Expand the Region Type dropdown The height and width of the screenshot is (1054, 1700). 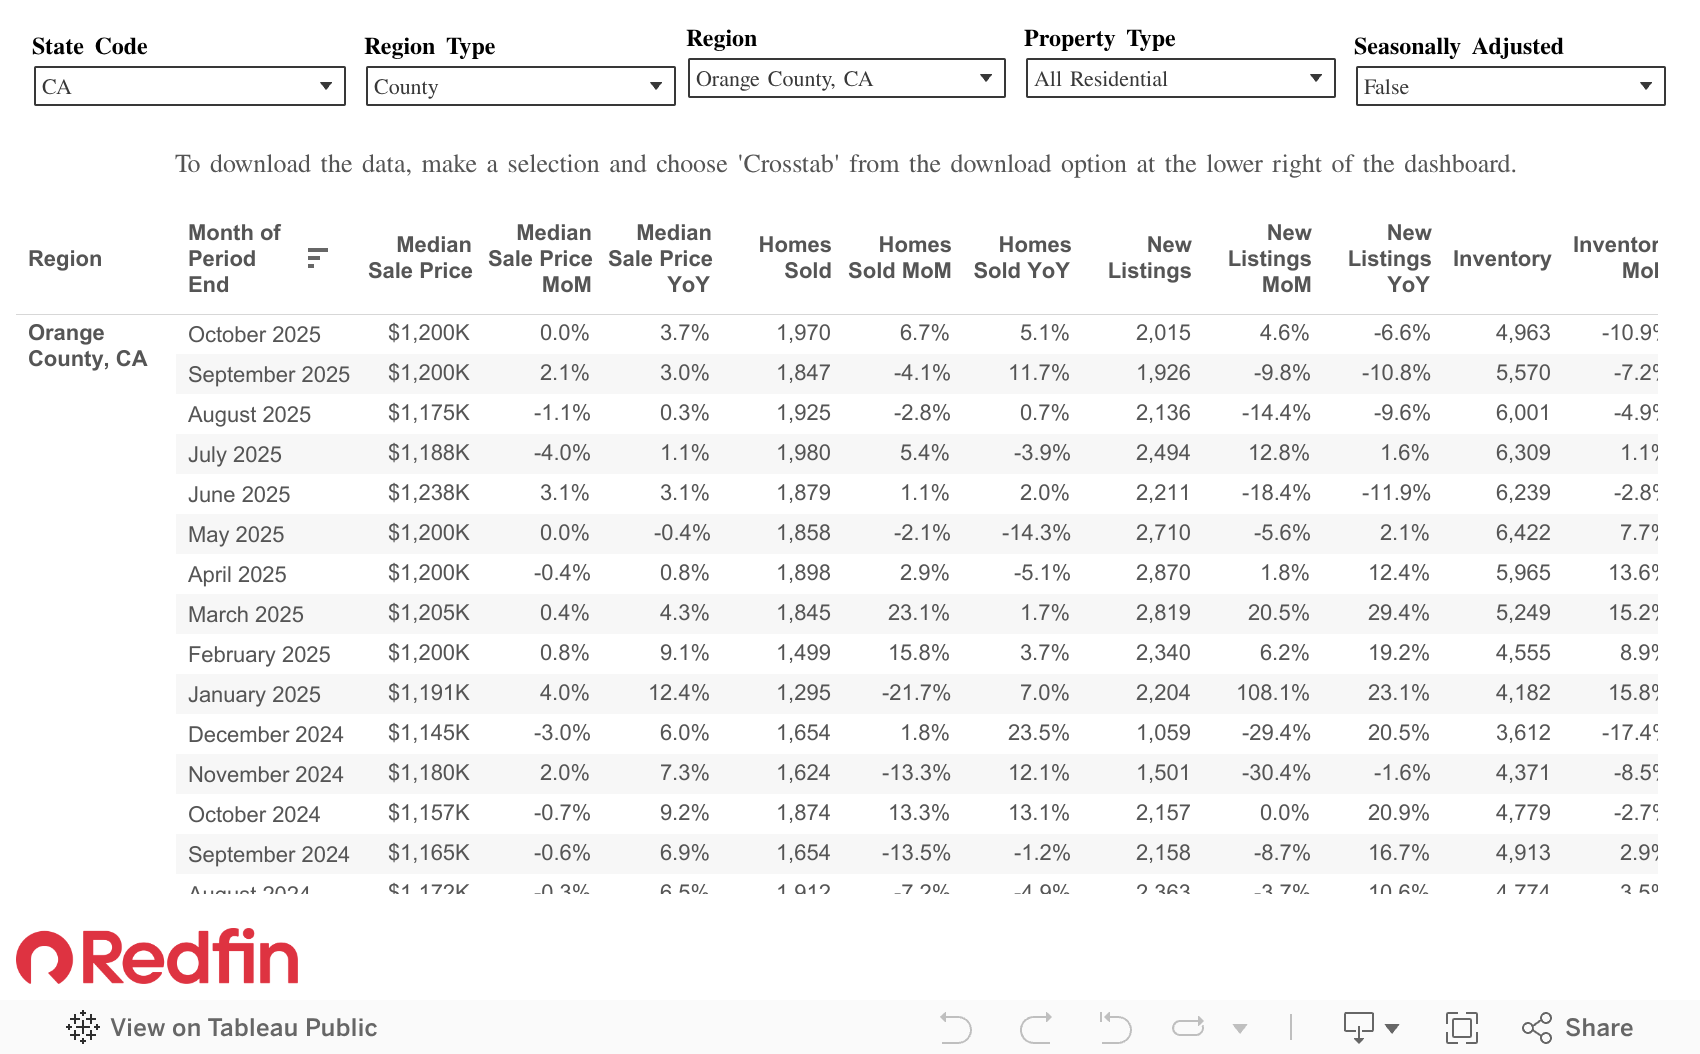pos(520,86)
